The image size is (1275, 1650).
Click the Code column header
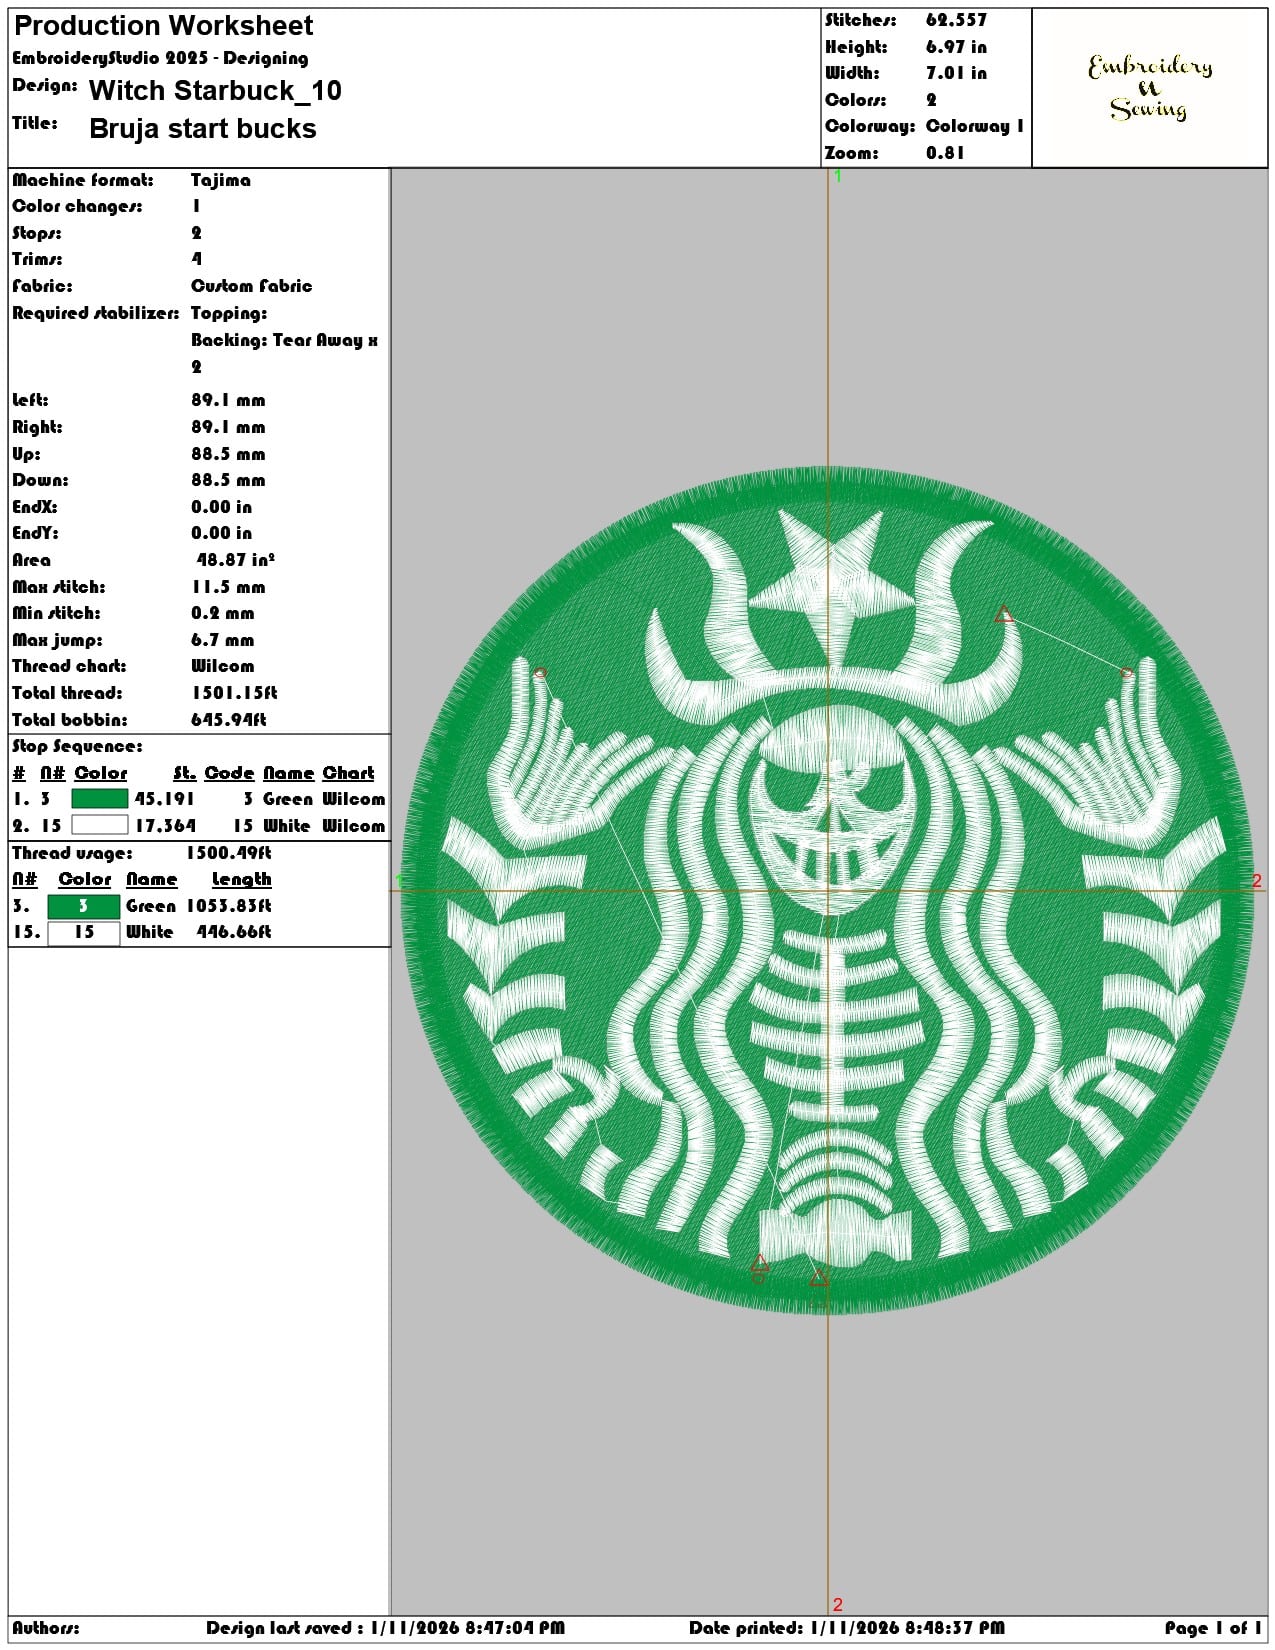point(230,773)
